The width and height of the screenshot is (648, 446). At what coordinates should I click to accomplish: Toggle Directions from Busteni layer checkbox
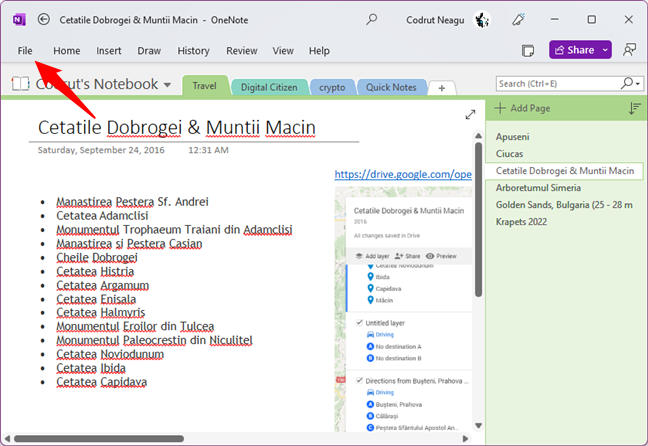[x=360, y=380]
